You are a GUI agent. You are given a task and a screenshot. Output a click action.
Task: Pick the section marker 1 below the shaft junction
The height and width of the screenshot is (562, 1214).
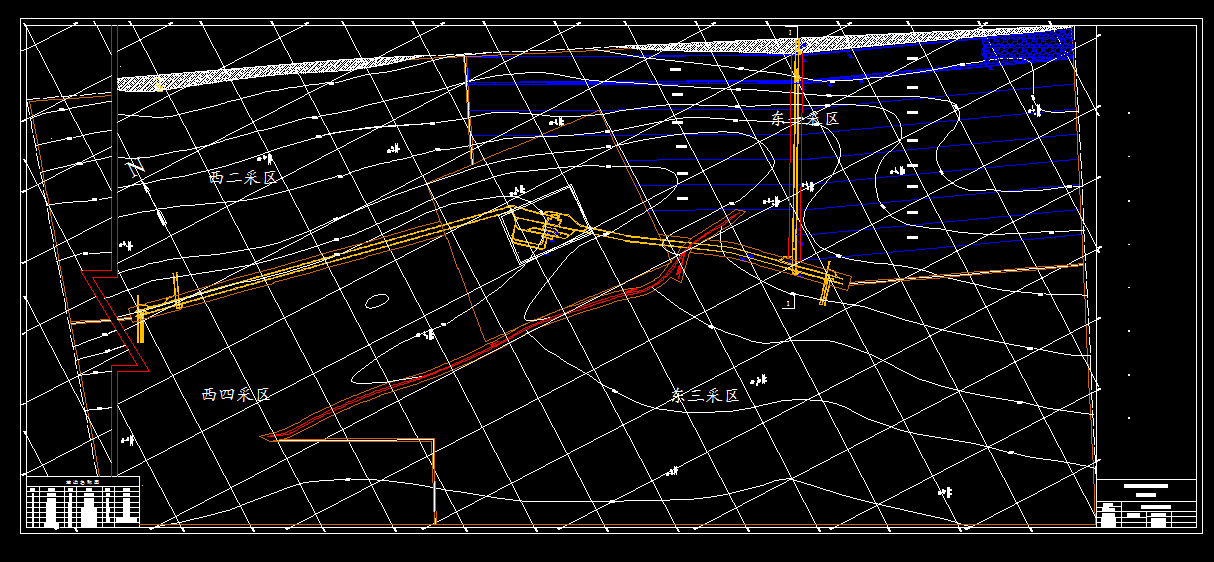coord(789,302)
